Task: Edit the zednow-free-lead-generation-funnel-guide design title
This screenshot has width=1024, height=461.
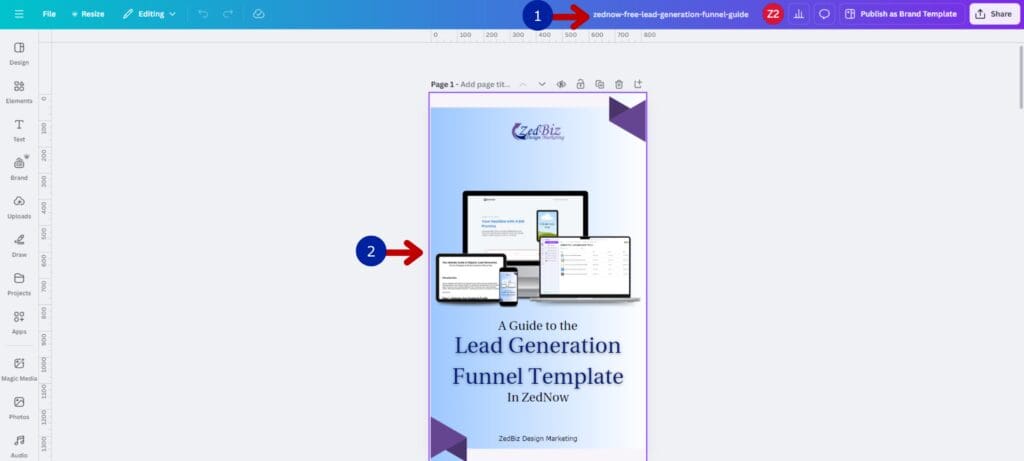Action: [671, 14]
